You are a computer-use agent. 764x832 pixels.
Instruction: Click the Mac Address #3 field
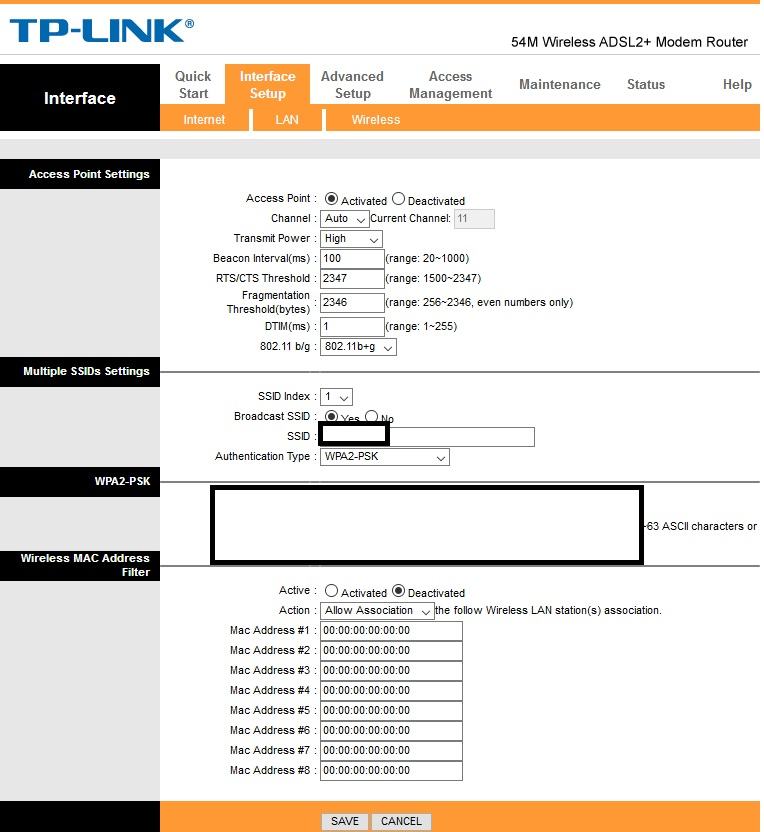(391, 671)
